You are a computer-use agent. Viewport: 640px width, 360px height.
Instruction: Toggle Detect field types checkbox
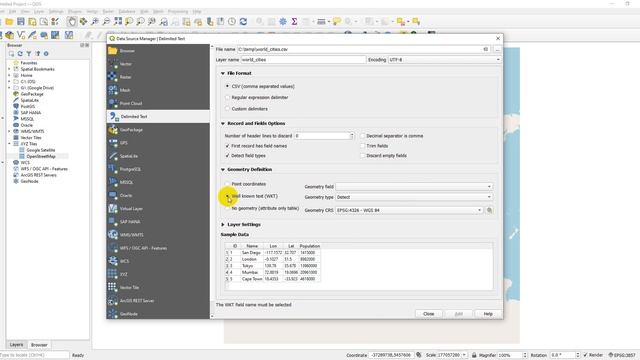[227, 156]
